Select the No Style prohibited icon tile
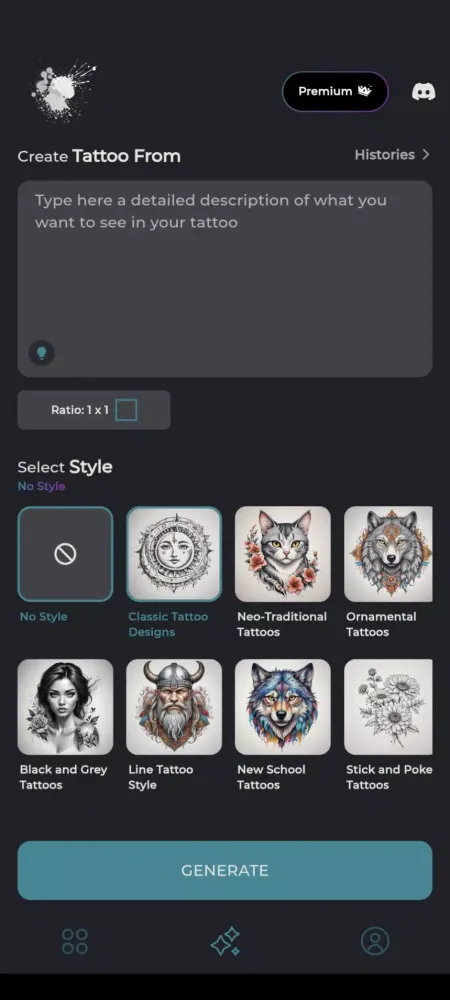The height and width of the screenshot is (1000, 450). point(65,554)
